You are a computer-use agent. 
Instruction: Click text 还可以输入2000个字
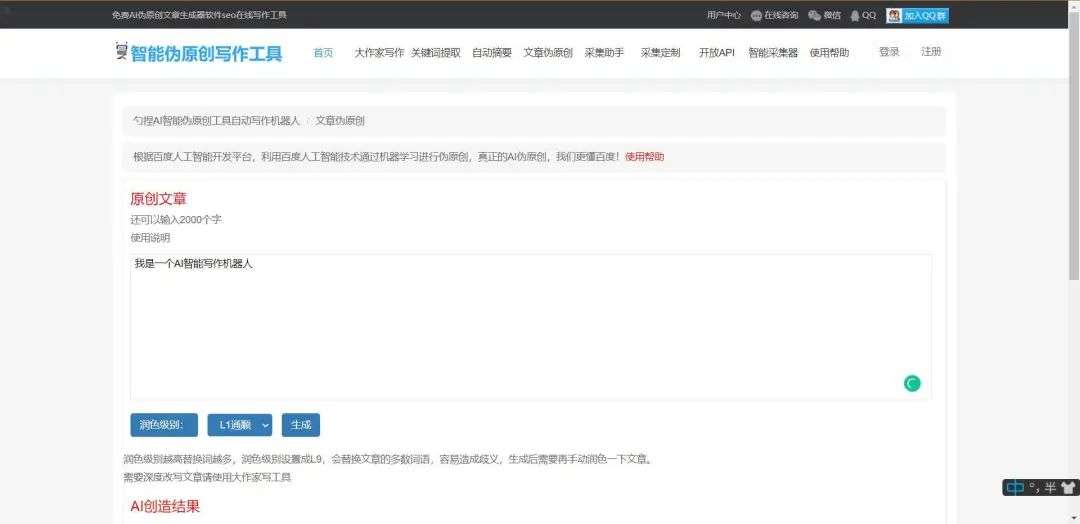pos(176,220)
